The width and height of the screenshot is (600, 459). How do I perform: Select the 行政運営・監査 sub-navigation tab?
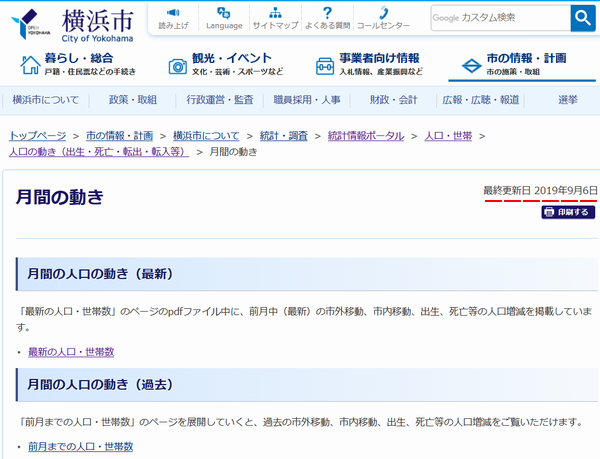click(x=220, y=100)
